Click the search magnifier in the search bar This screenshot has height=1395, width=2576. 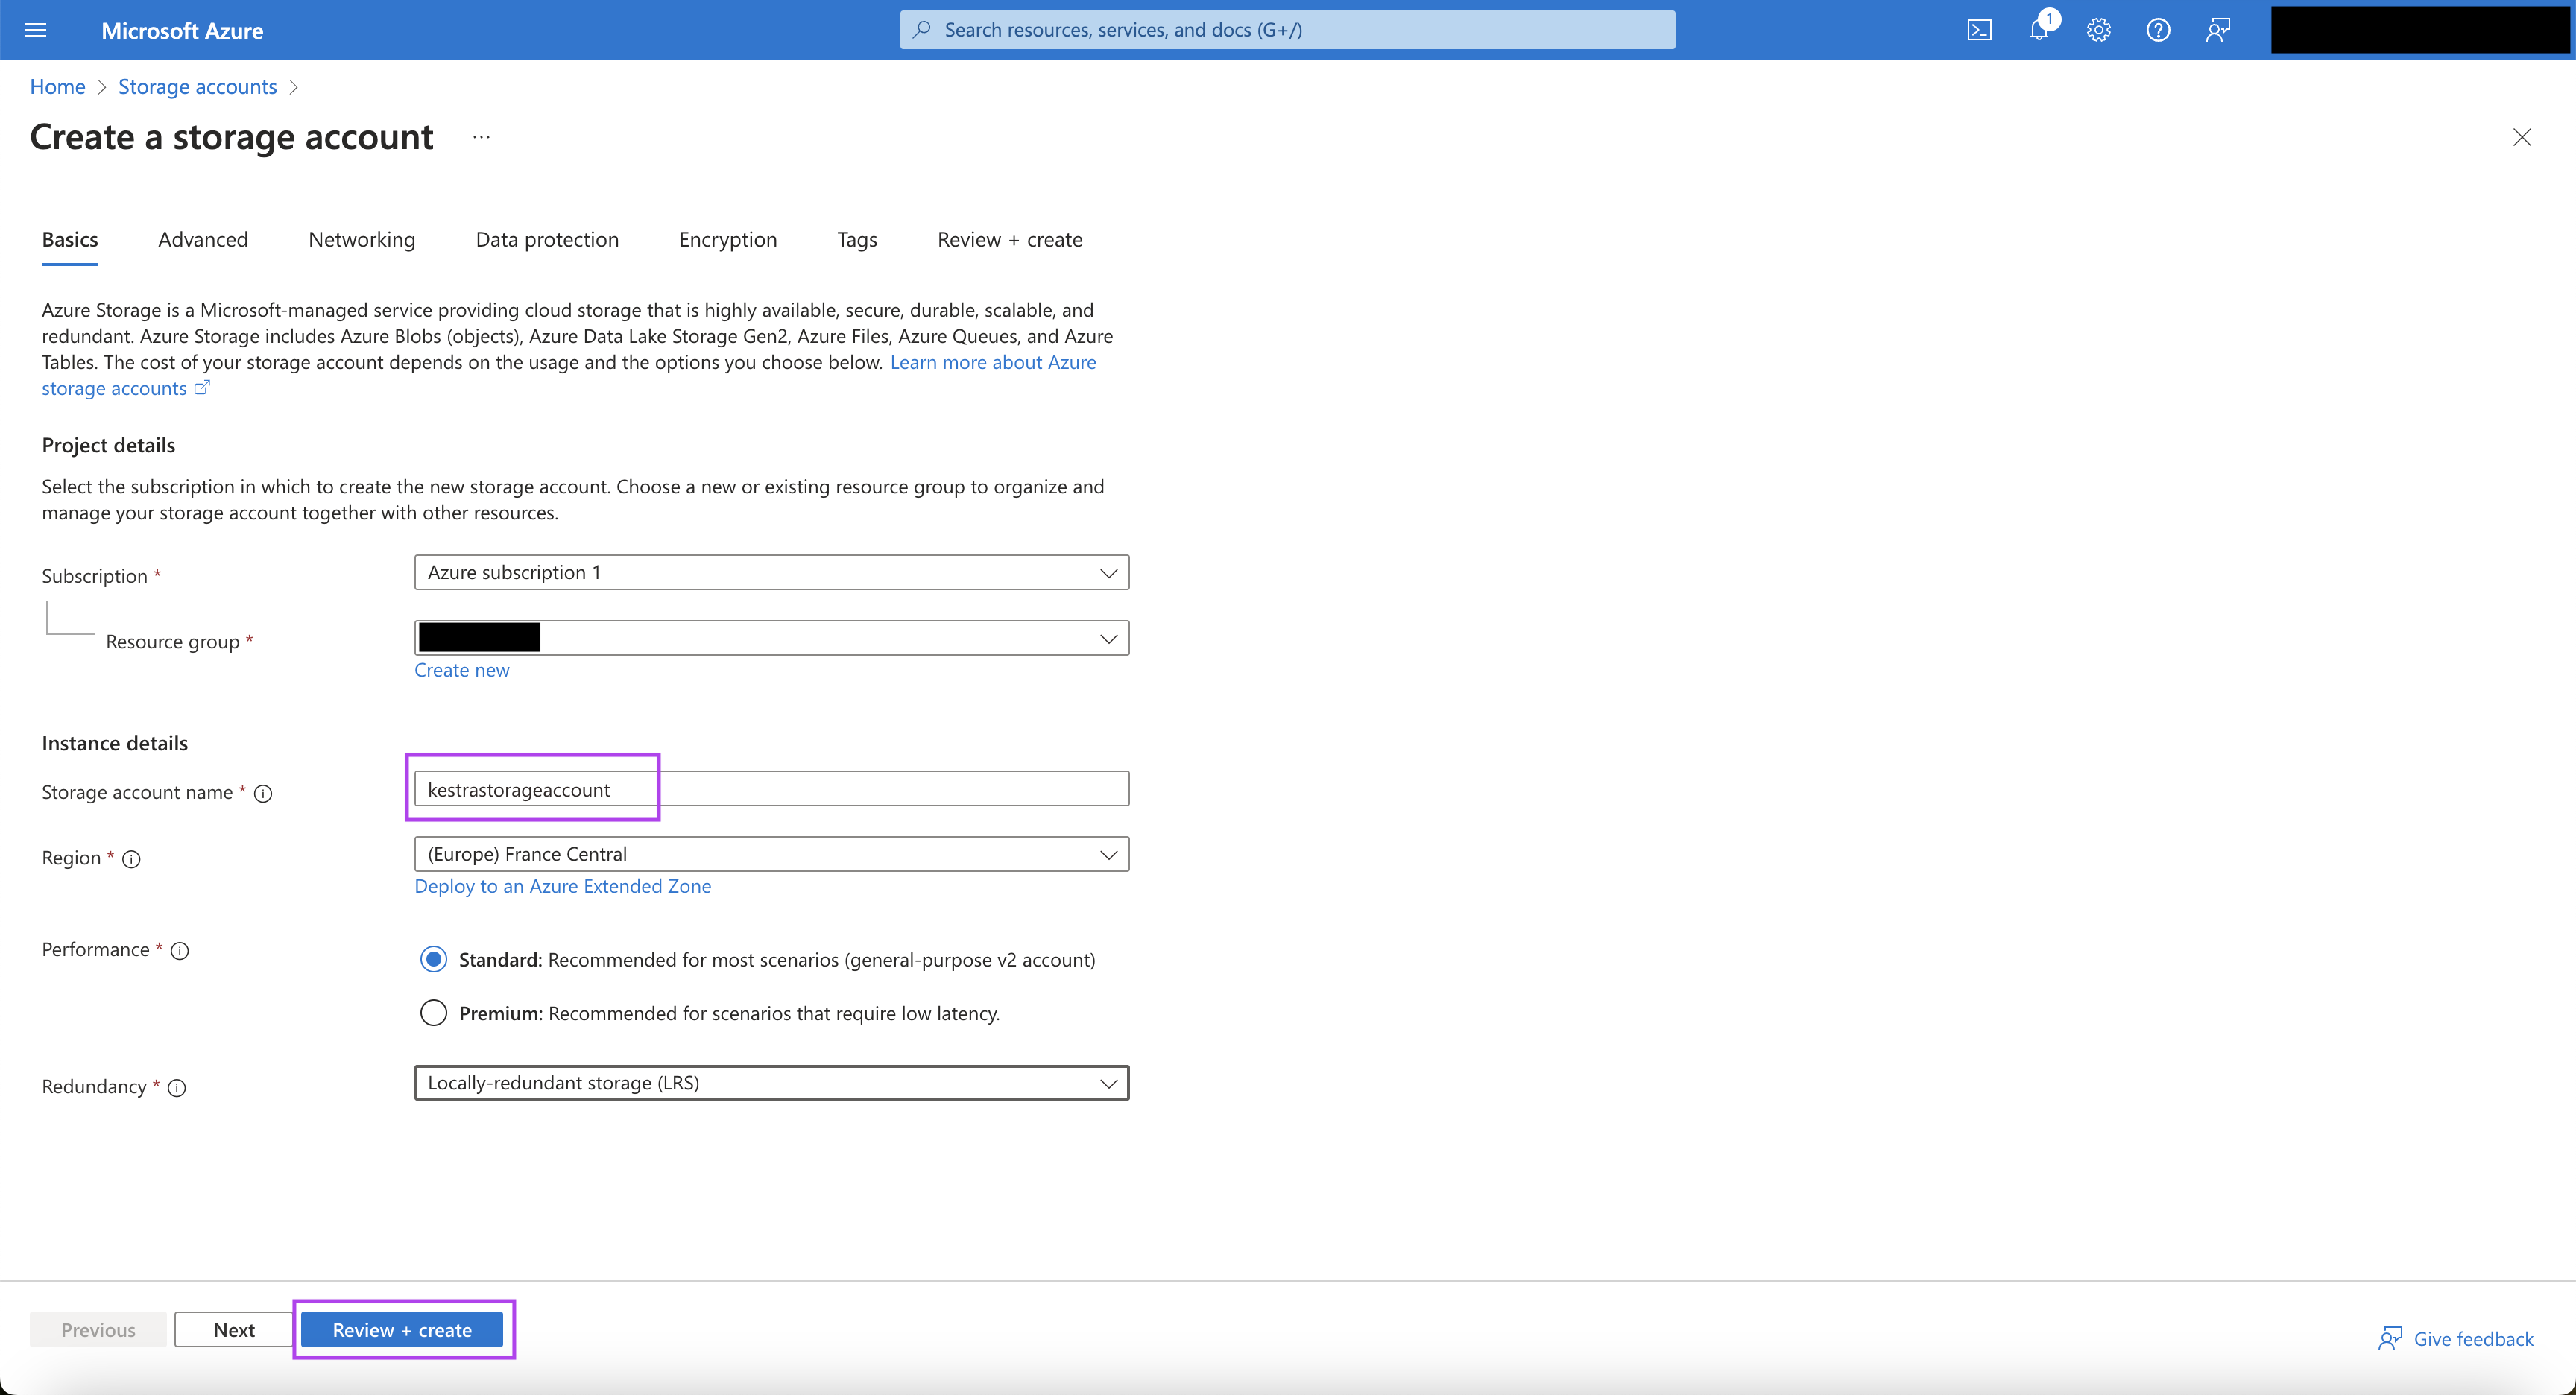[922, 29]
